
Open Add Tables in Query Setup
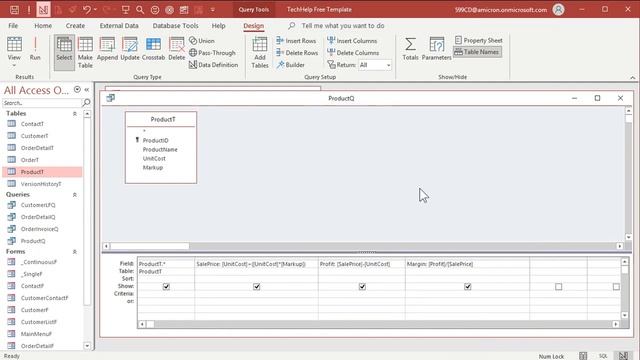[x=260, y=52]
